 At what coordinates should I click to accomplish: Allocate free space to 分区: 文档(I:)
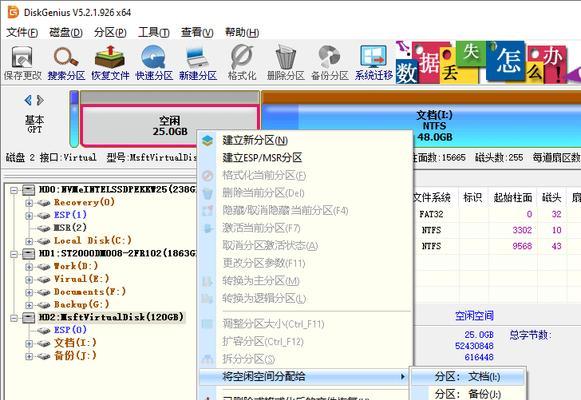(468, 377)
